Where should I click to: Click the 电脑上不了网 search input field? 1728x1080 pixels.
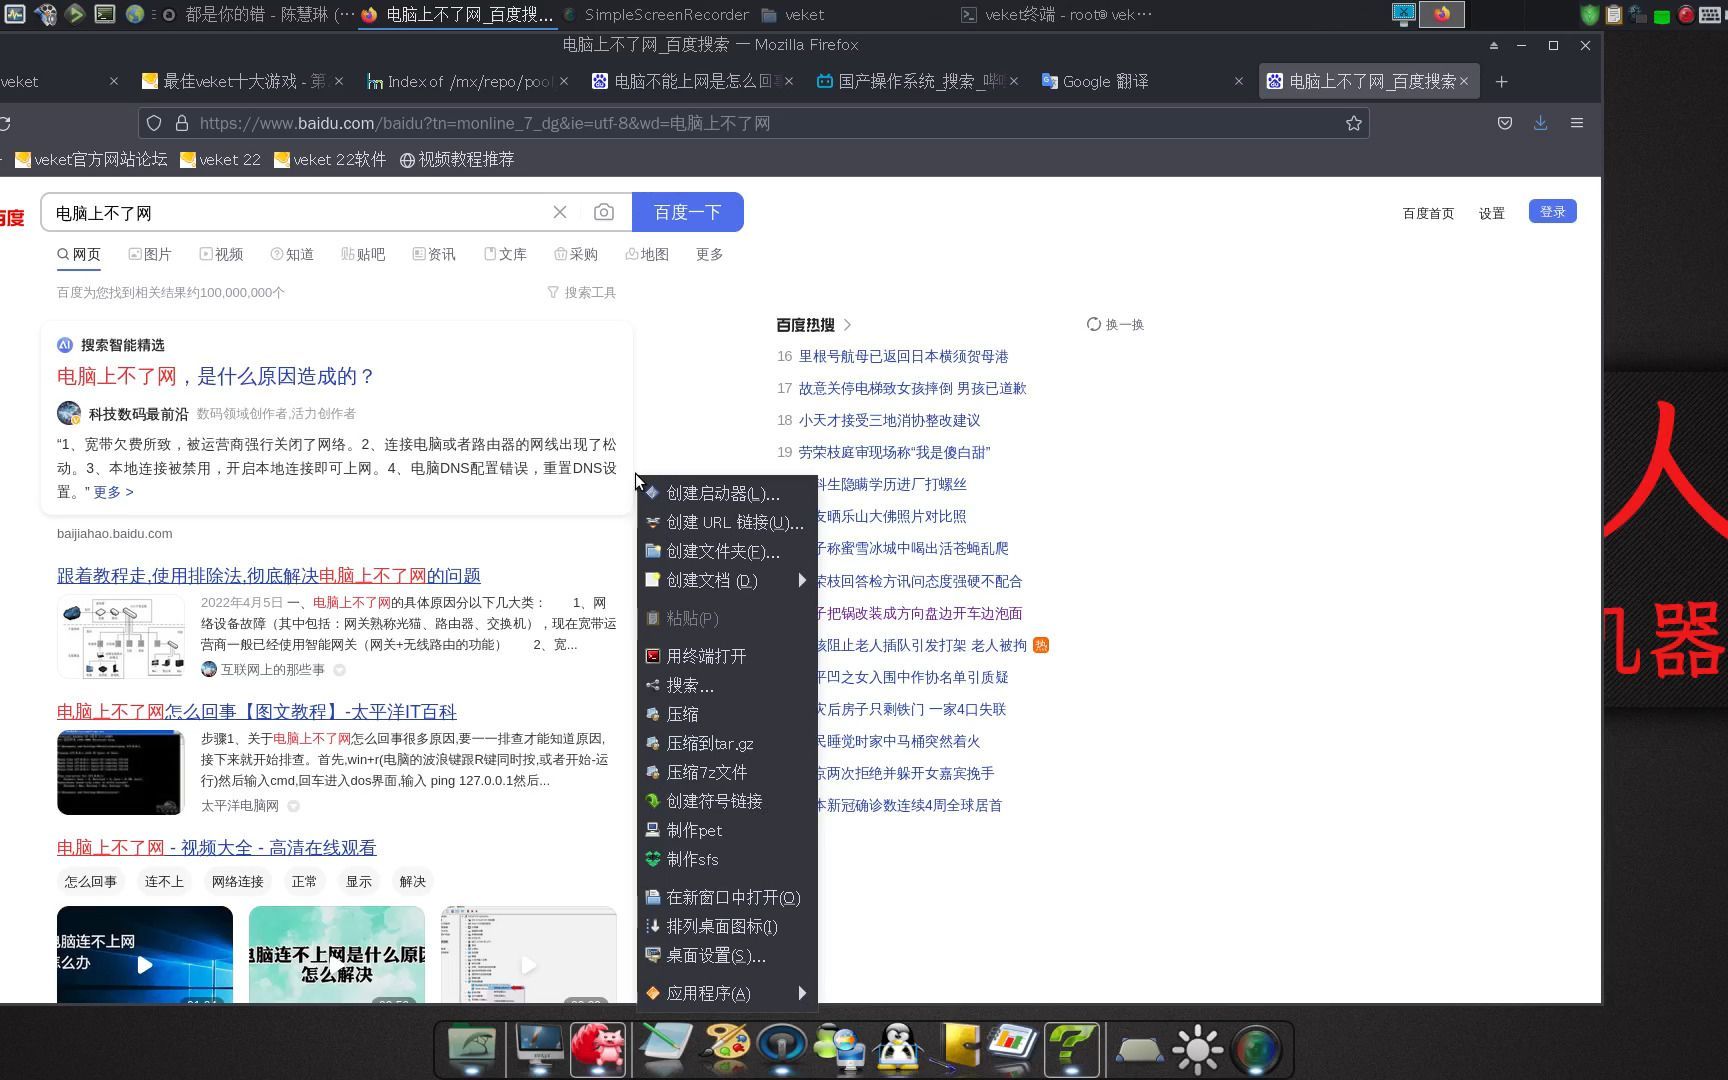[x=298, y=212]
